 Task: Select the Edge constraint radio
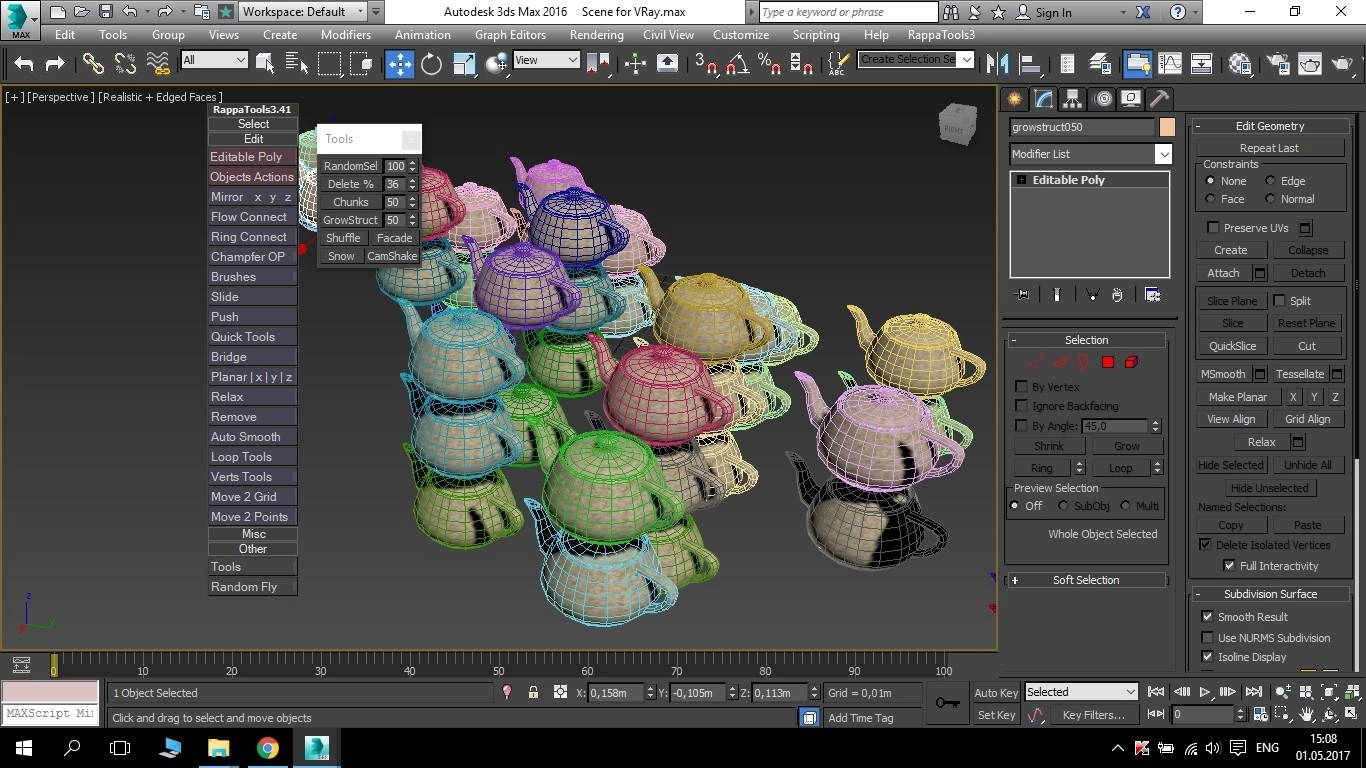1270,181
